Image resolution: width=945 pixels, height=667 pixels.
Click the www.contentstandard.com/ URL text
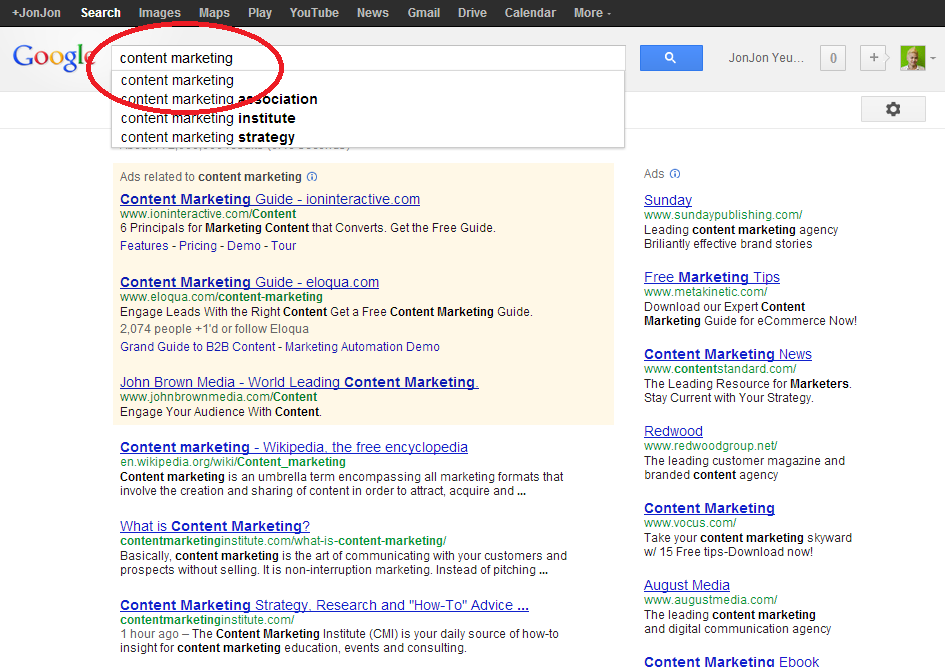(720, 369)
